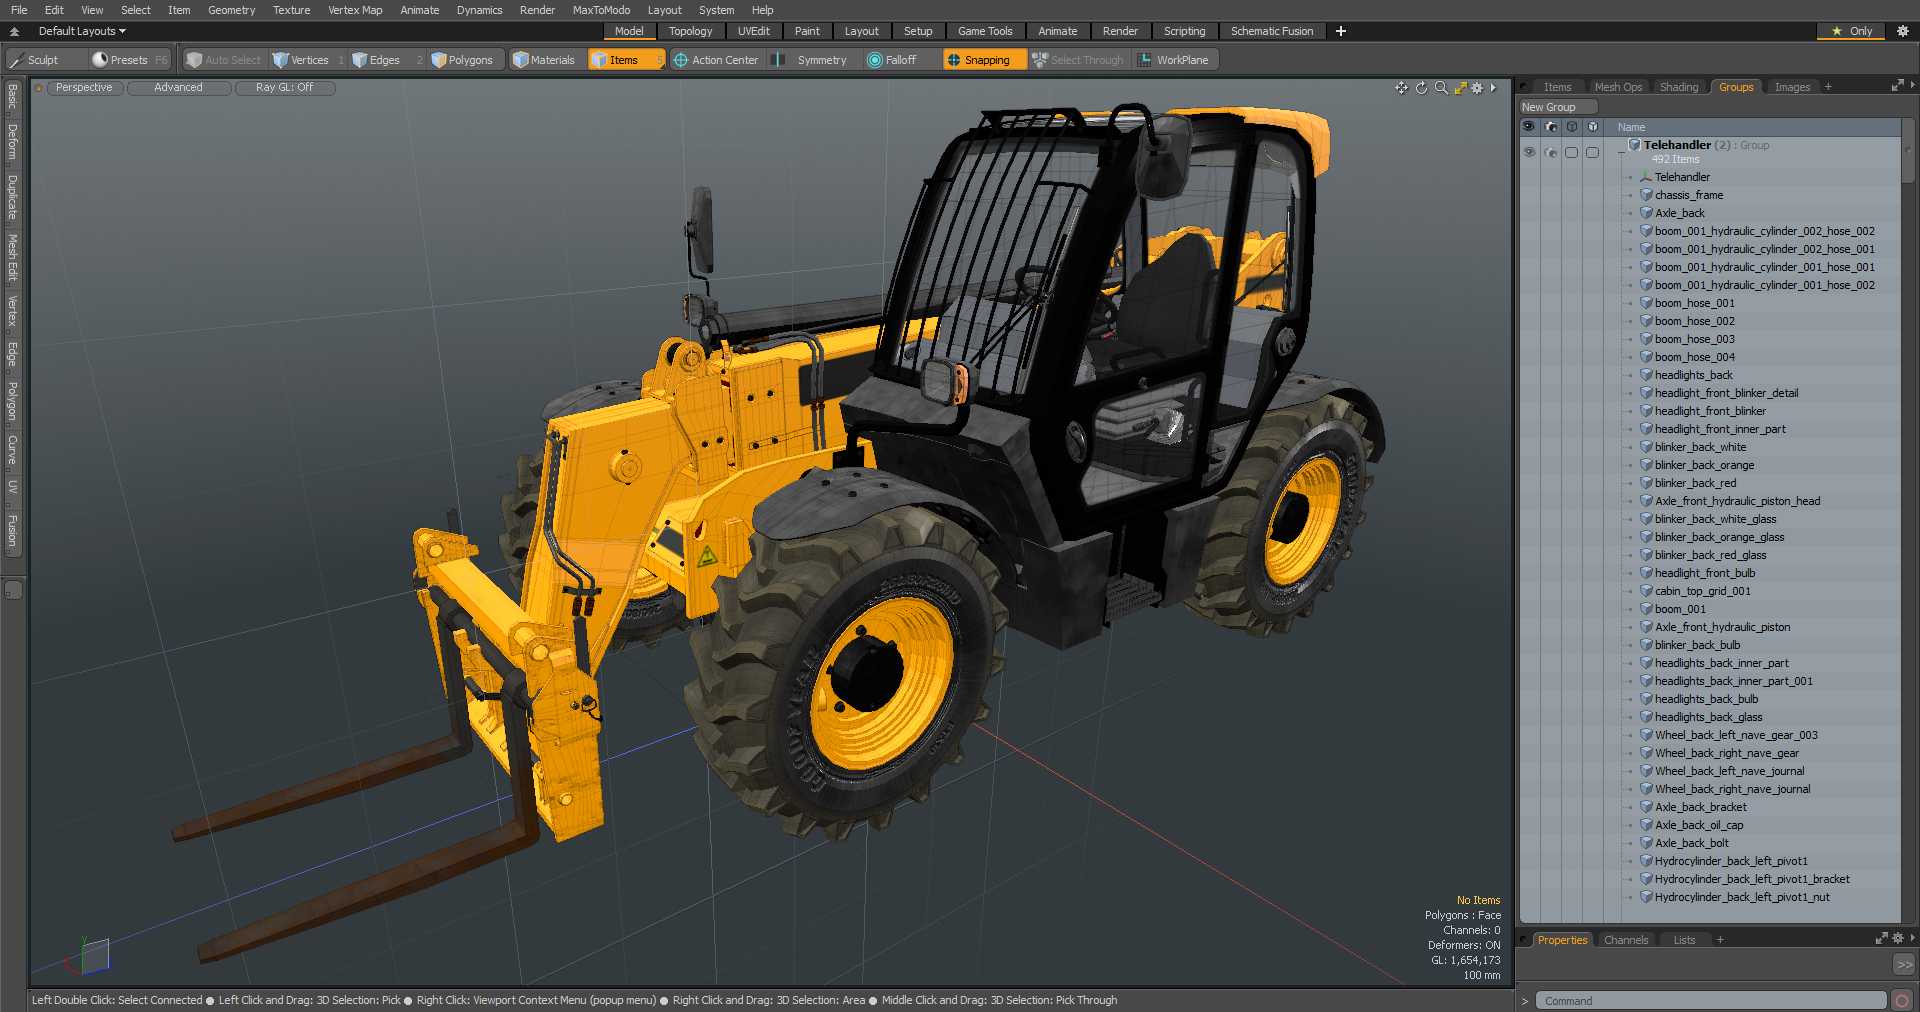1920x1012 pixels.
Task: Click the camera render column header icon
Action: coord(1550,127)
